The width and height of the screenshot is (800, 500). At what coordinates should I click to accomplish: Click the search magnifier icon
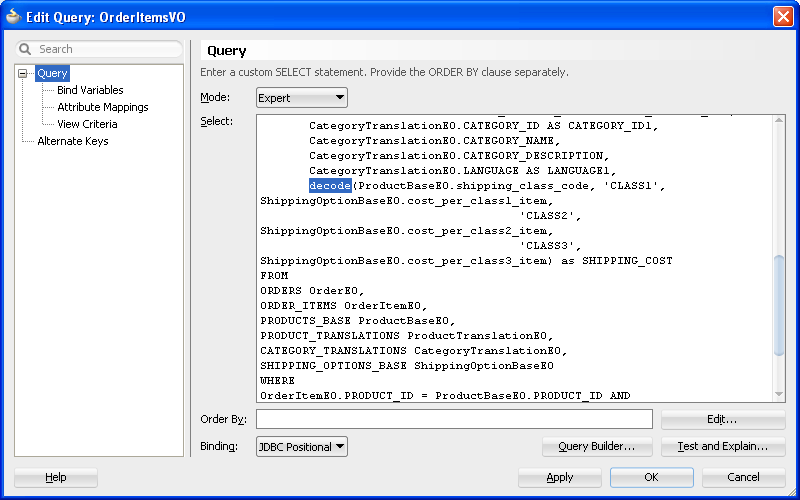pos(24,49)
